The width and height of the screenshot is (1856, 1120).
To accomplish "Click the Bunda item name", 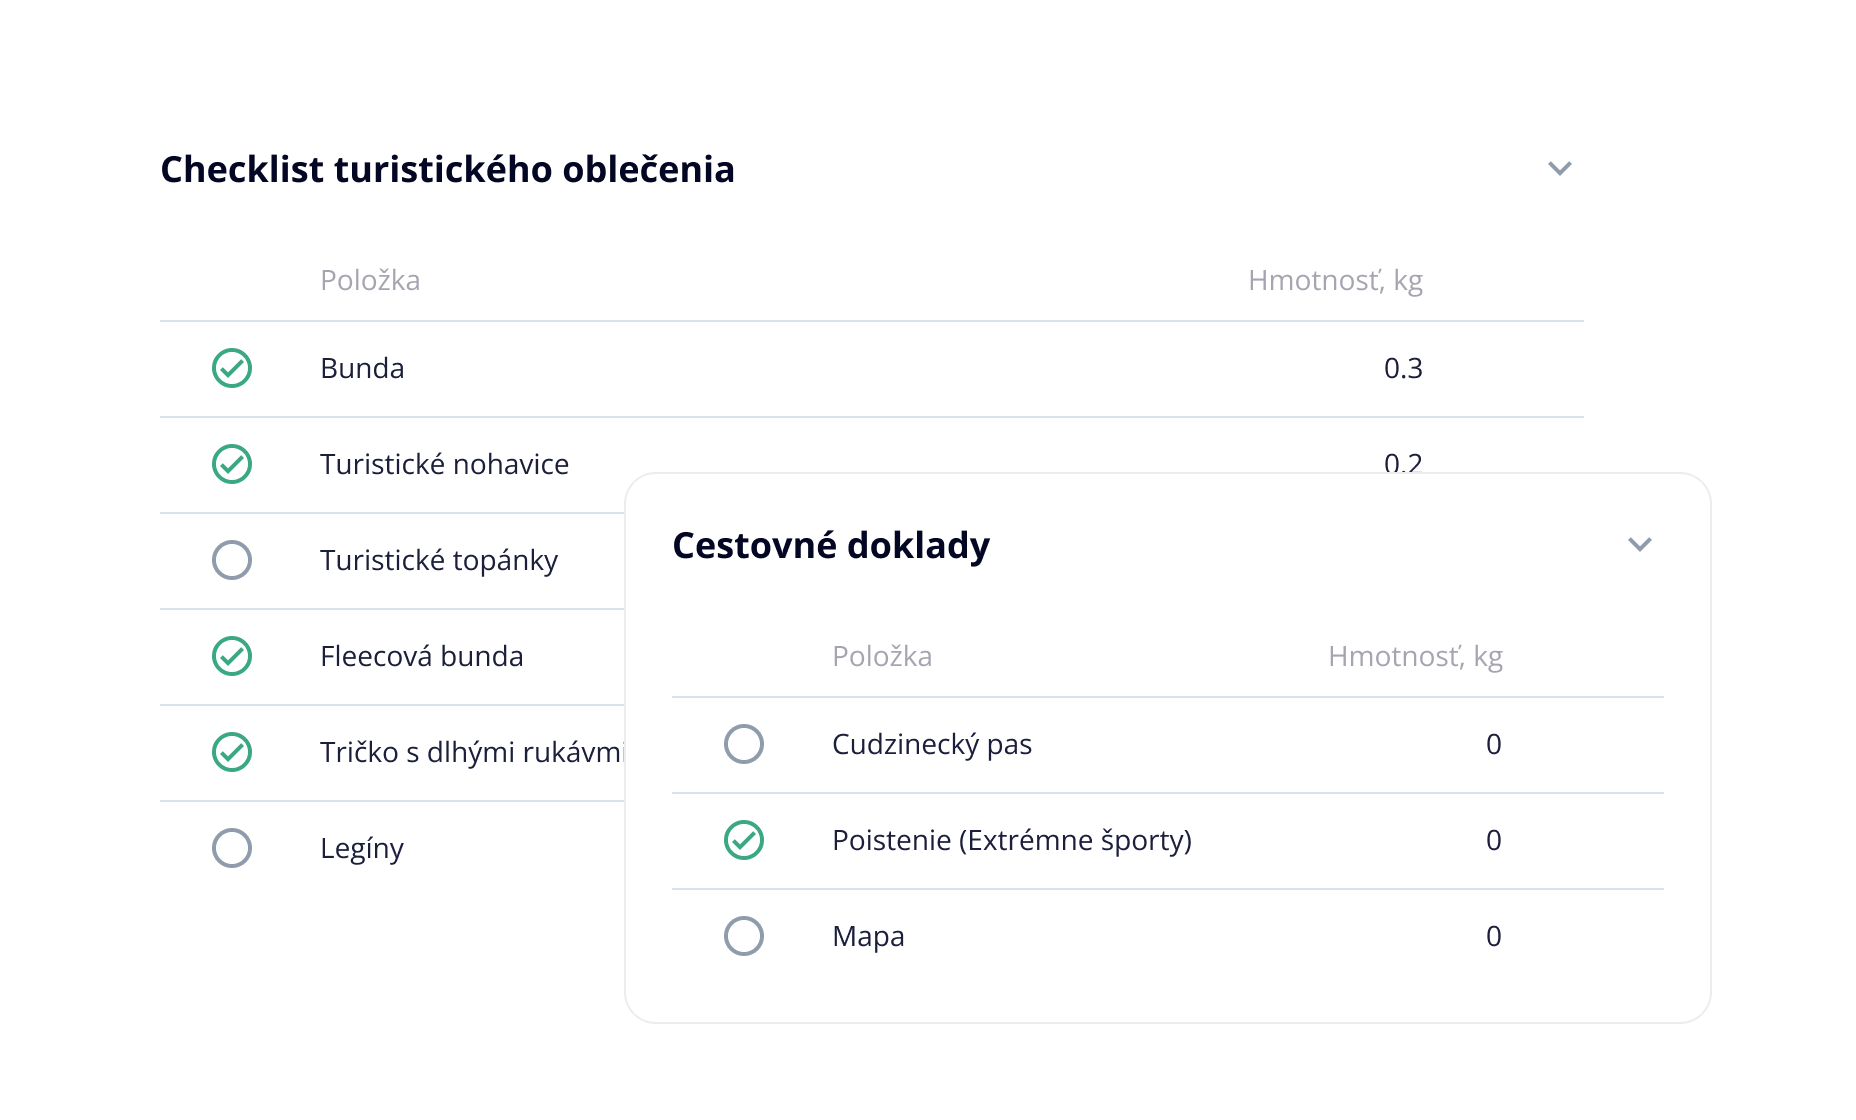I will click(x=362, y=368).
